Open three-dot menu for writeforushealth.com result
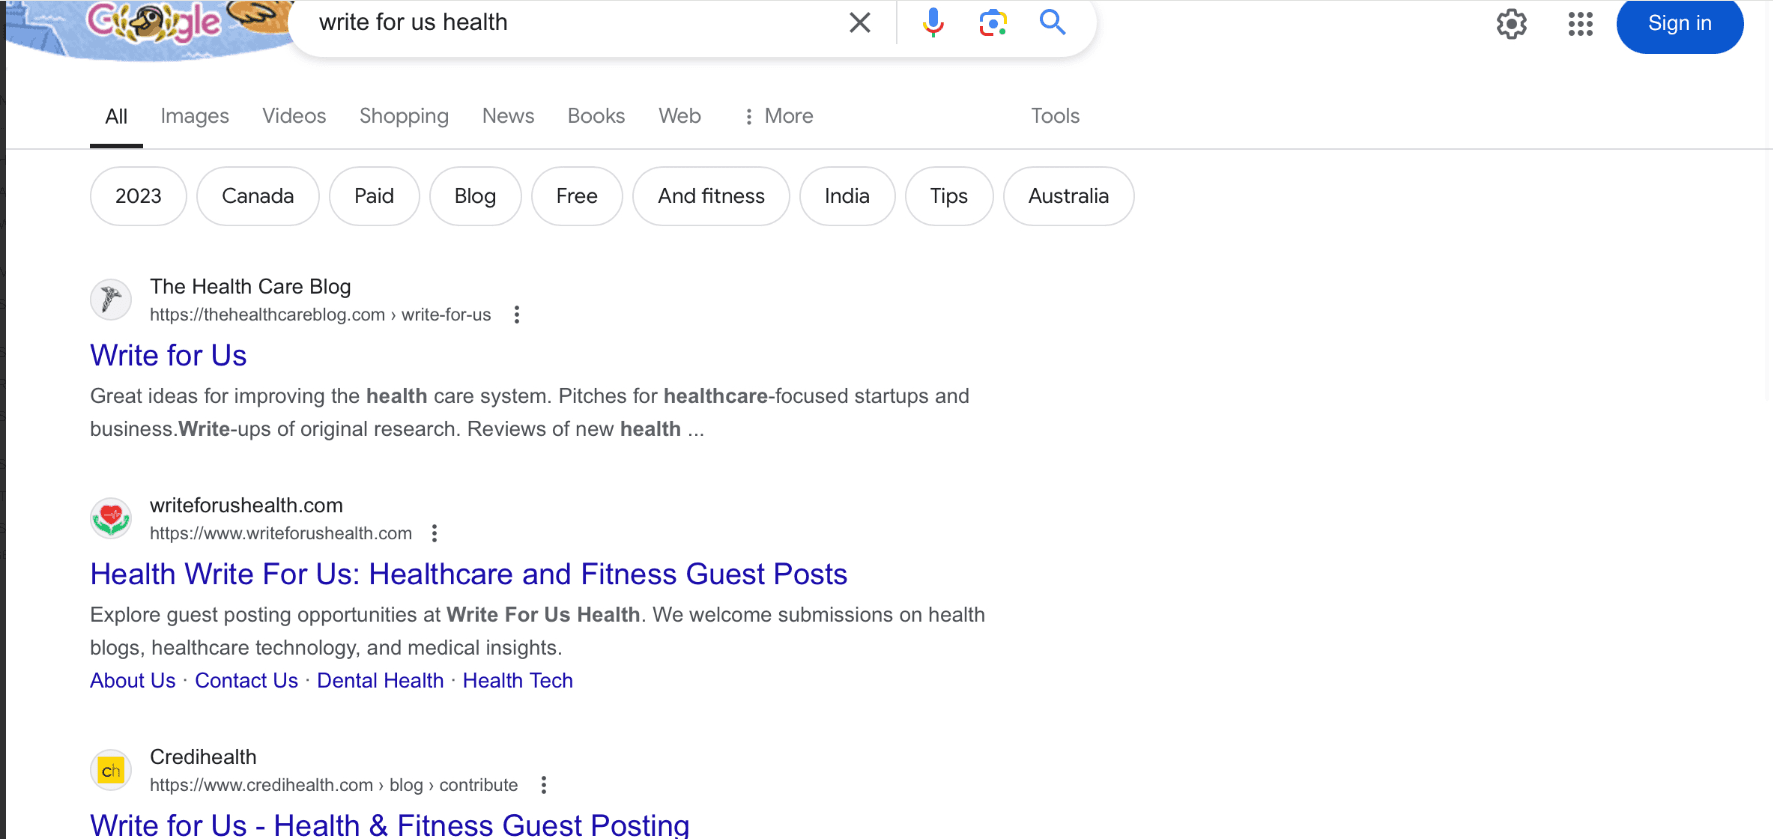The image size is (1773, 839). [x=434, y=533]
